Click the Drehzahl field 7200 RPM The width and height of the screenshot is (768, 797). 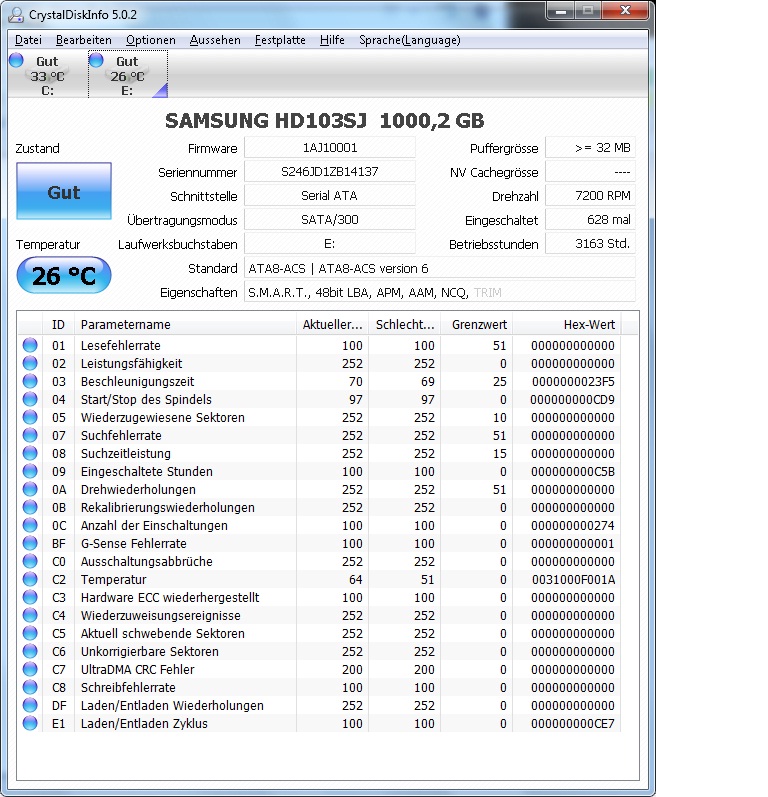pyautogui.click(x=590, y=196)
